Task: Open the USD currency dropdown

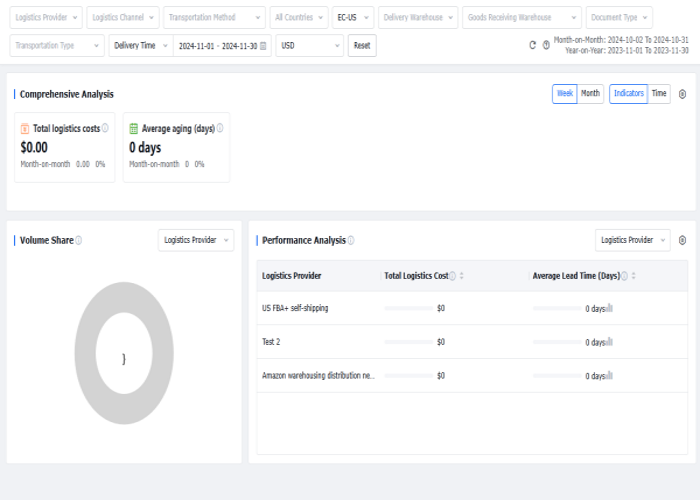Action: click(x=309, y=46)
